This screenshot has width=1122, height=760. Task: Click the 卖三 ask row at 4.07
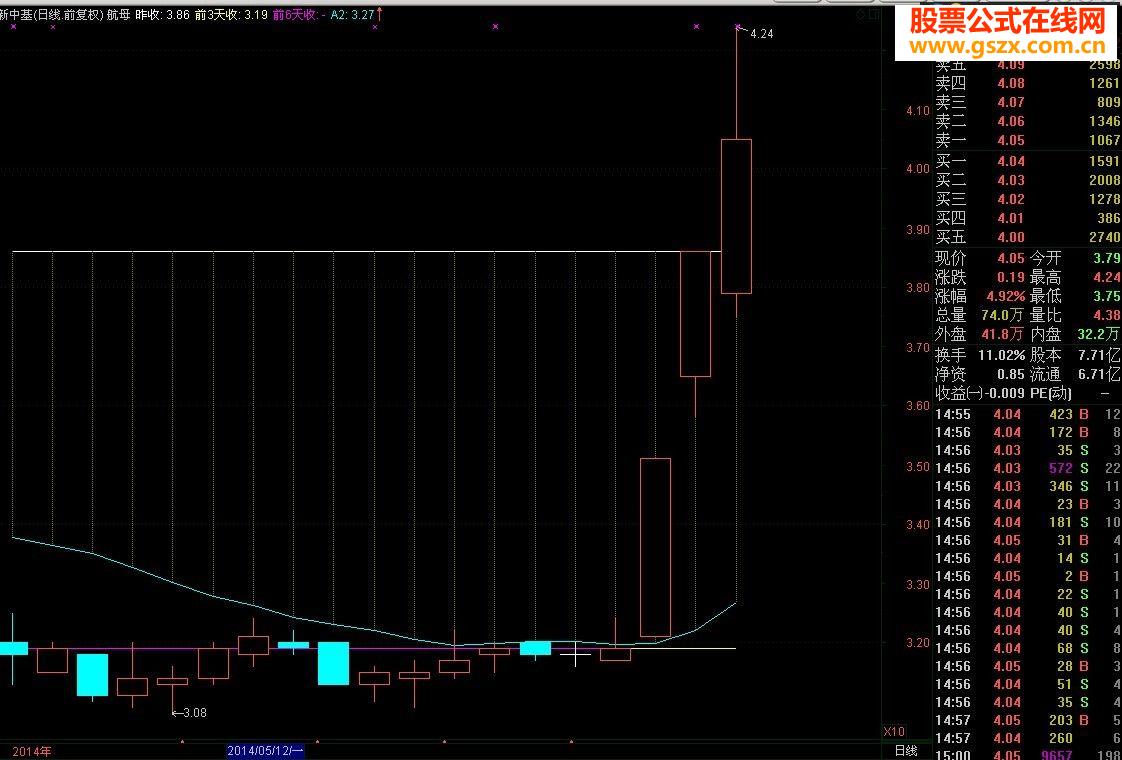pyautogui.click(x=1028, y=102)
